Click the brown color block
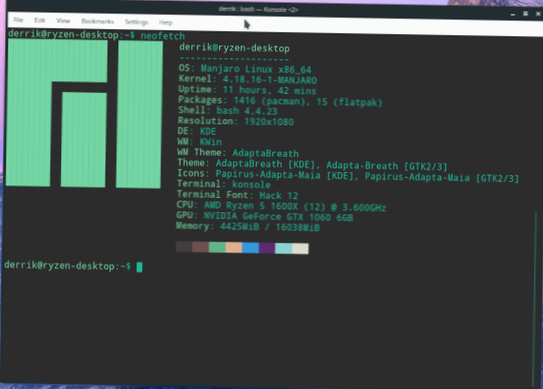Image resolution: width=543 pixels, height=389 pixels. [201, 247]
